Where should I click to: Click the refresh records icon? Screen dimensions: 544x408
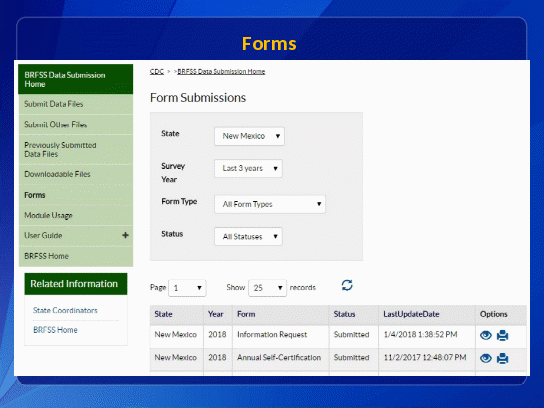pyautogui.click(x=347, y=286)
